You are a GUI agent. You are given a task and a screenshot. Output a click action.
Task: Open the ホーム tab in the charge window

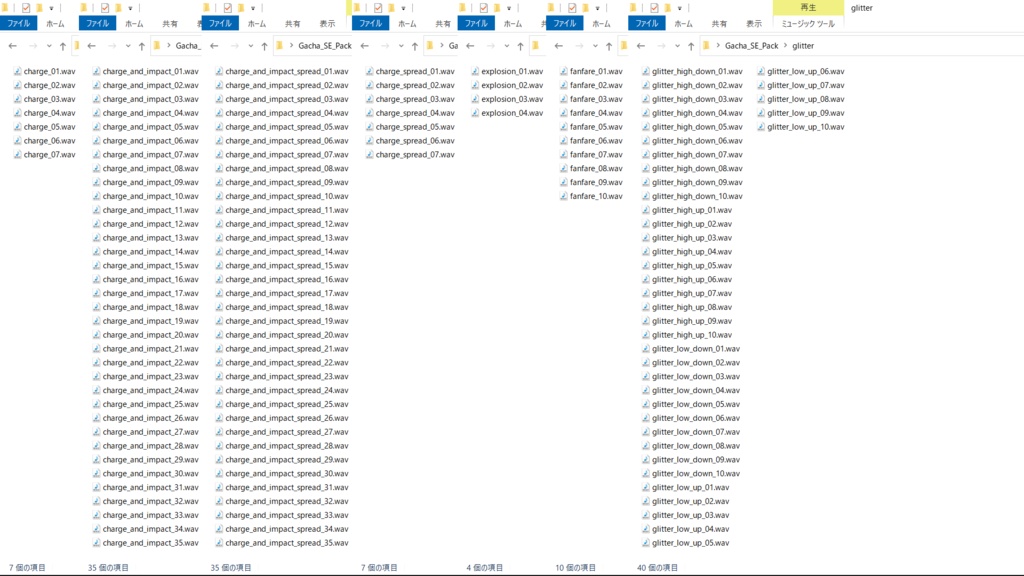[x=55, y=24]
